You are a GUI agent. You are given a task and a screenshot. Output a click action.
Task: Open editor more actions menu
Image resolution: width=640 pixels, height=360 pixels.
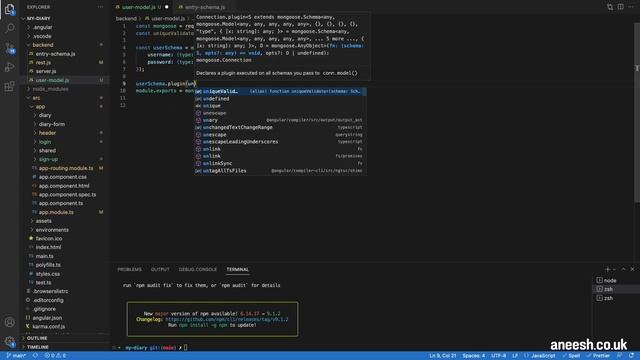(631, 7)
